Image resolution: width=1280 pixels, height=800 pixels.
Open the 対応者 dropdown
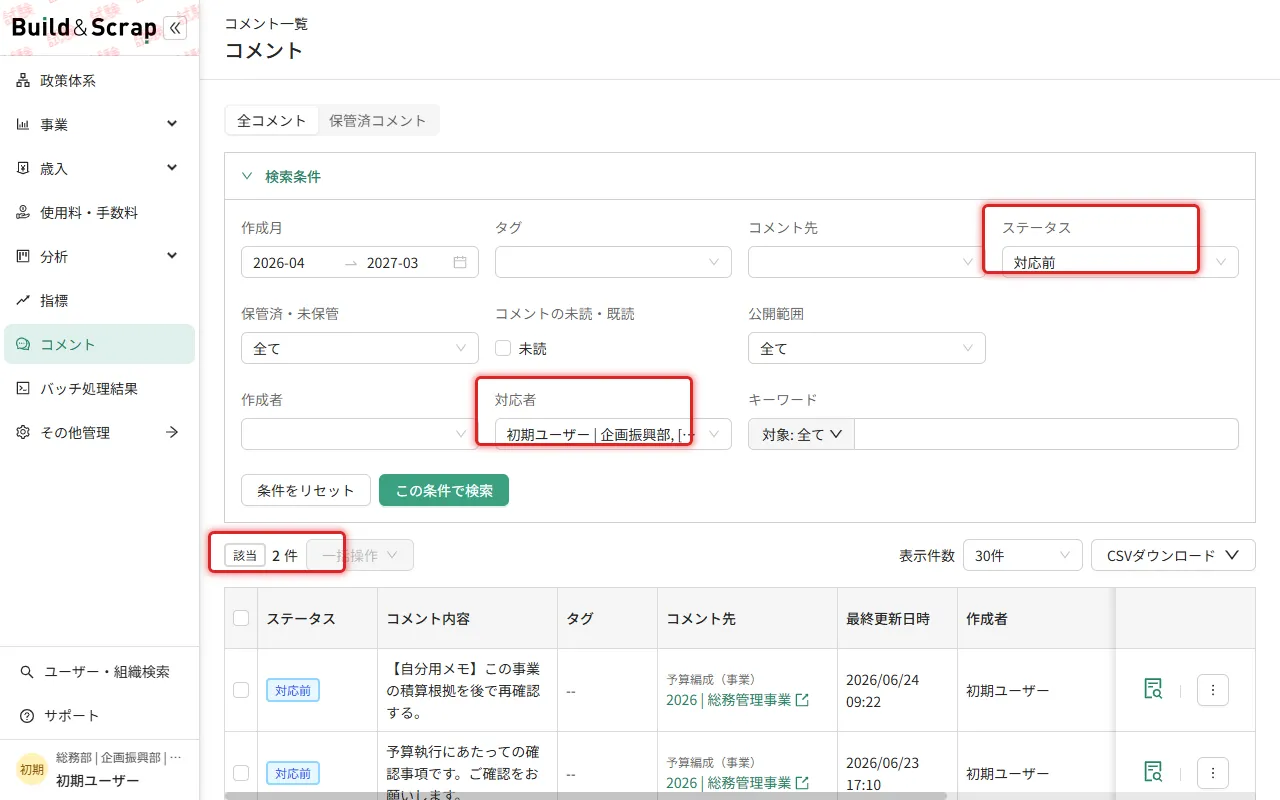point(613,434)
